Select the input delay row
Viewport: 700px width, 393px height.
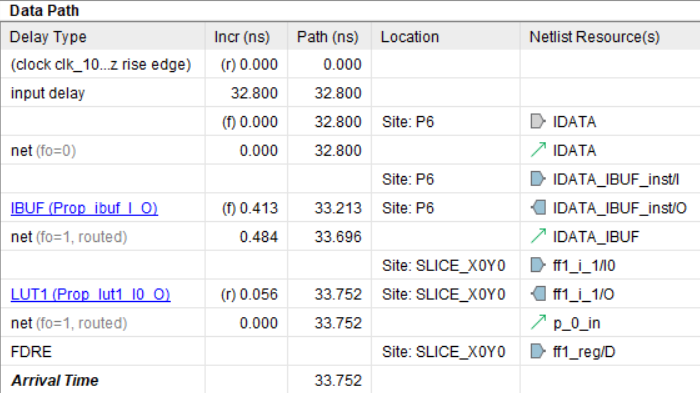tap(350, 93)
